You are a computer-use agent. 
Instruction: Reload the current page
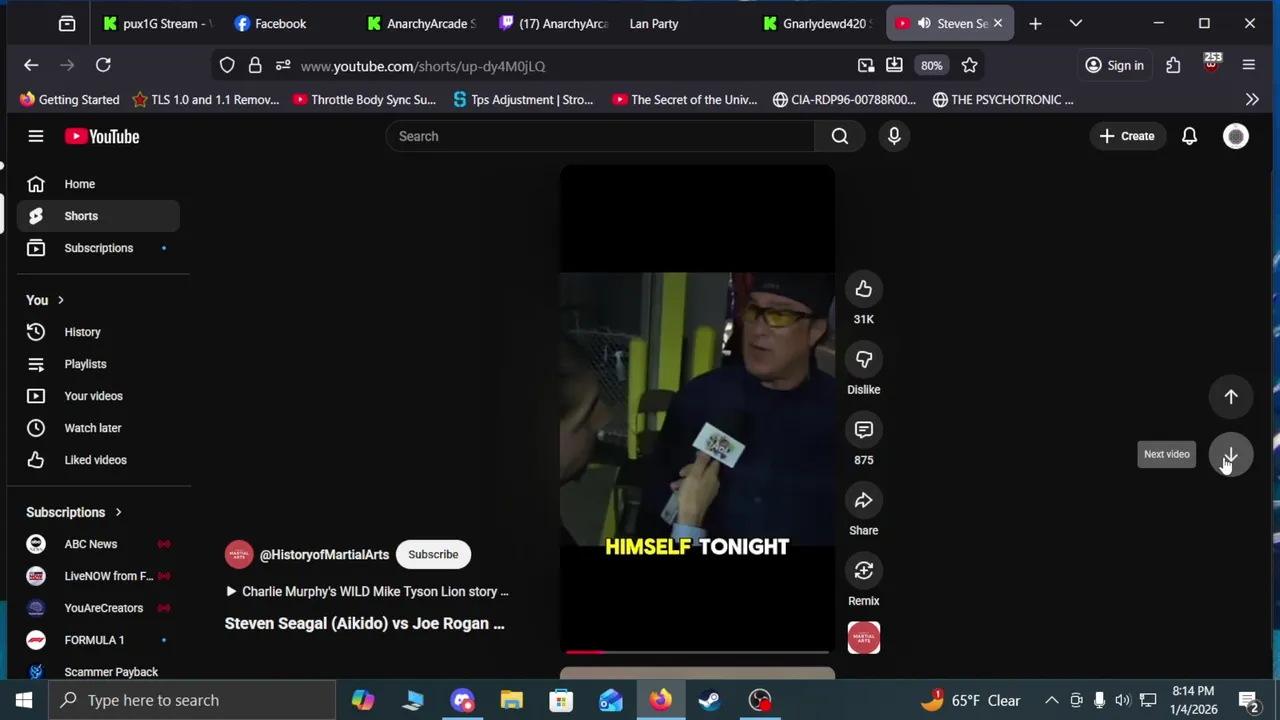(x=103, y=65)
